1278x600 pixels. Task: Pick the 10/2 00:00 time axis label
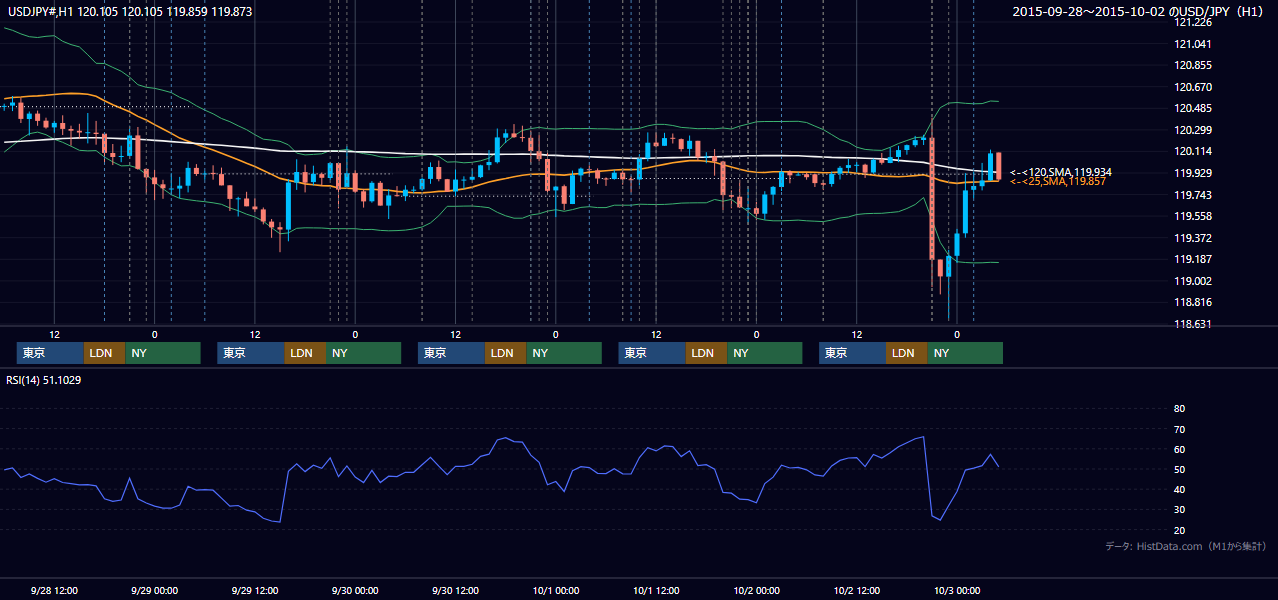[x=756, y=590]
